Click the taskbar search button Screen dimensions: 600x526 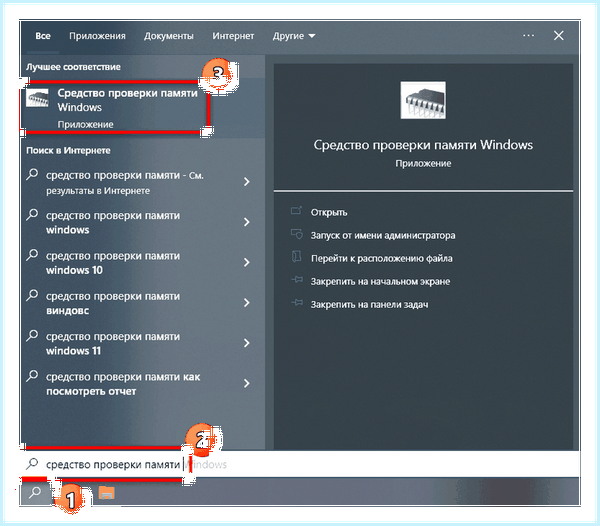click(36, 492)
